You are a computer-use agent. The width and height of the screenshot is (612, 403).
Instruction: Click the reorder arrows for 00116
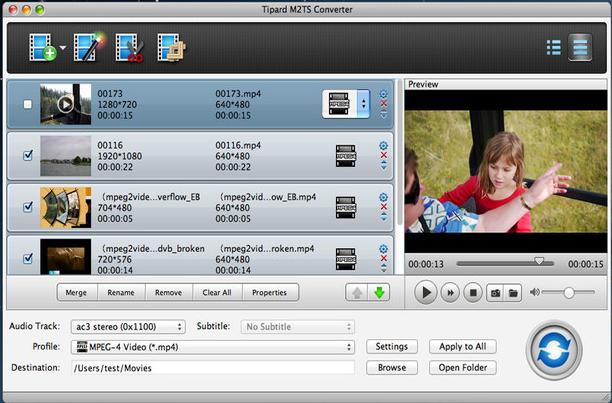(x=384, y=165)
